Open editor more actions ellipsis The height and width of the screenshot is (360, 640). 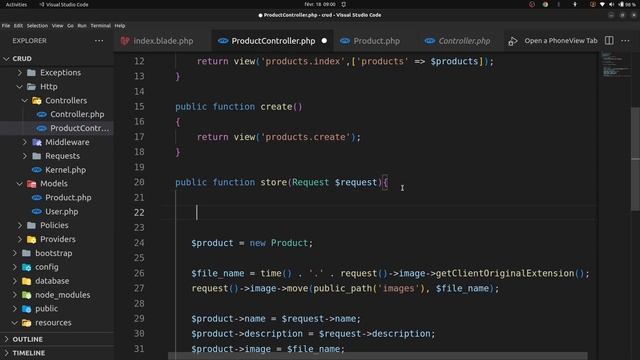[x=625, y=41]
